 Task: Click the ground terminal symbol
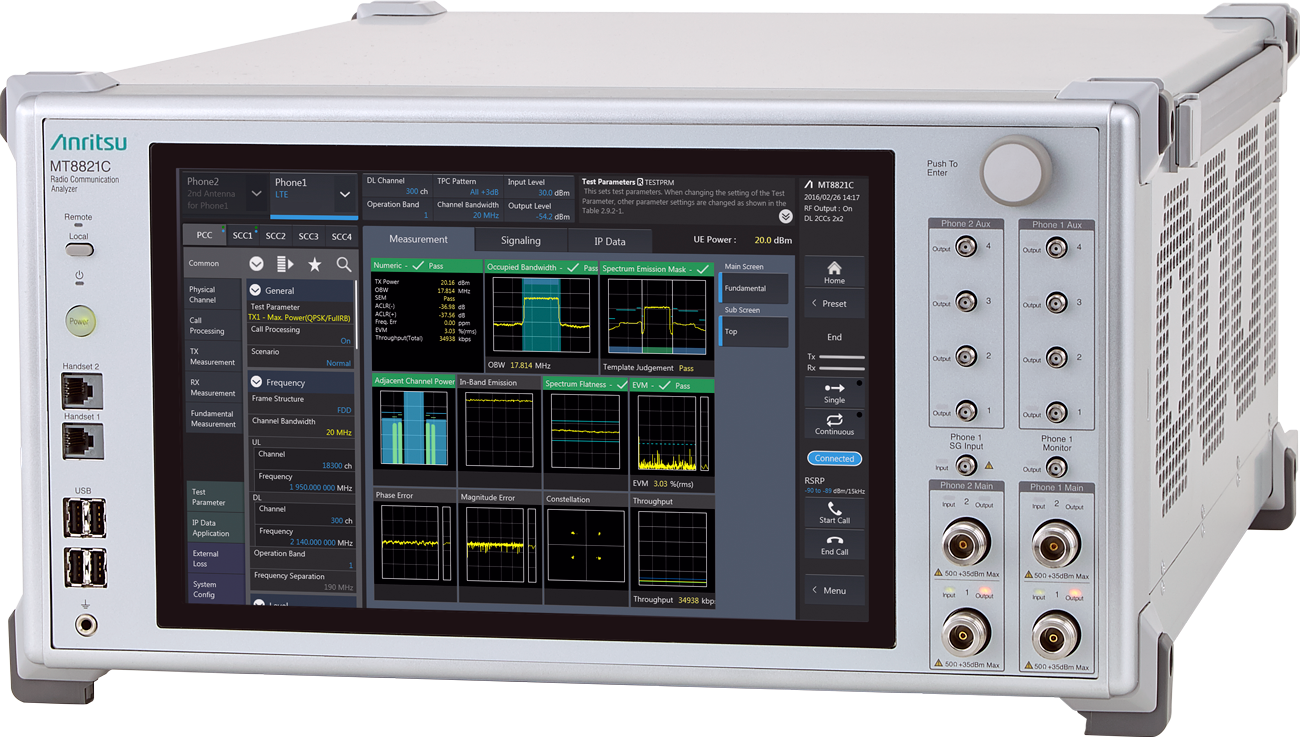click(x=85, y=604)
